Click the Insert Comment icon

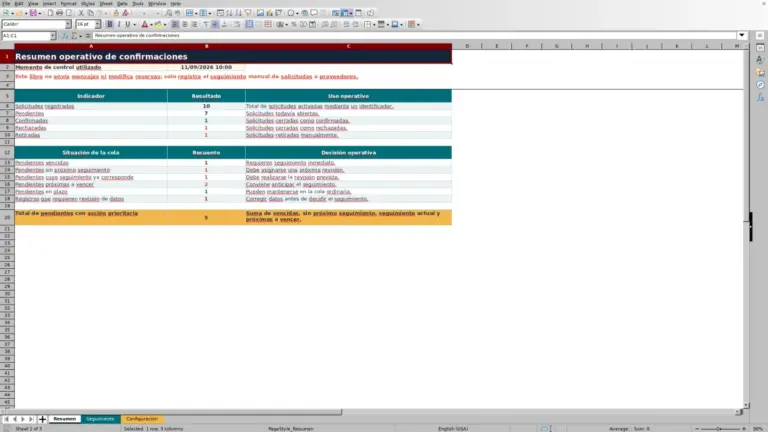pyautogui.click(x=314, y=13)
